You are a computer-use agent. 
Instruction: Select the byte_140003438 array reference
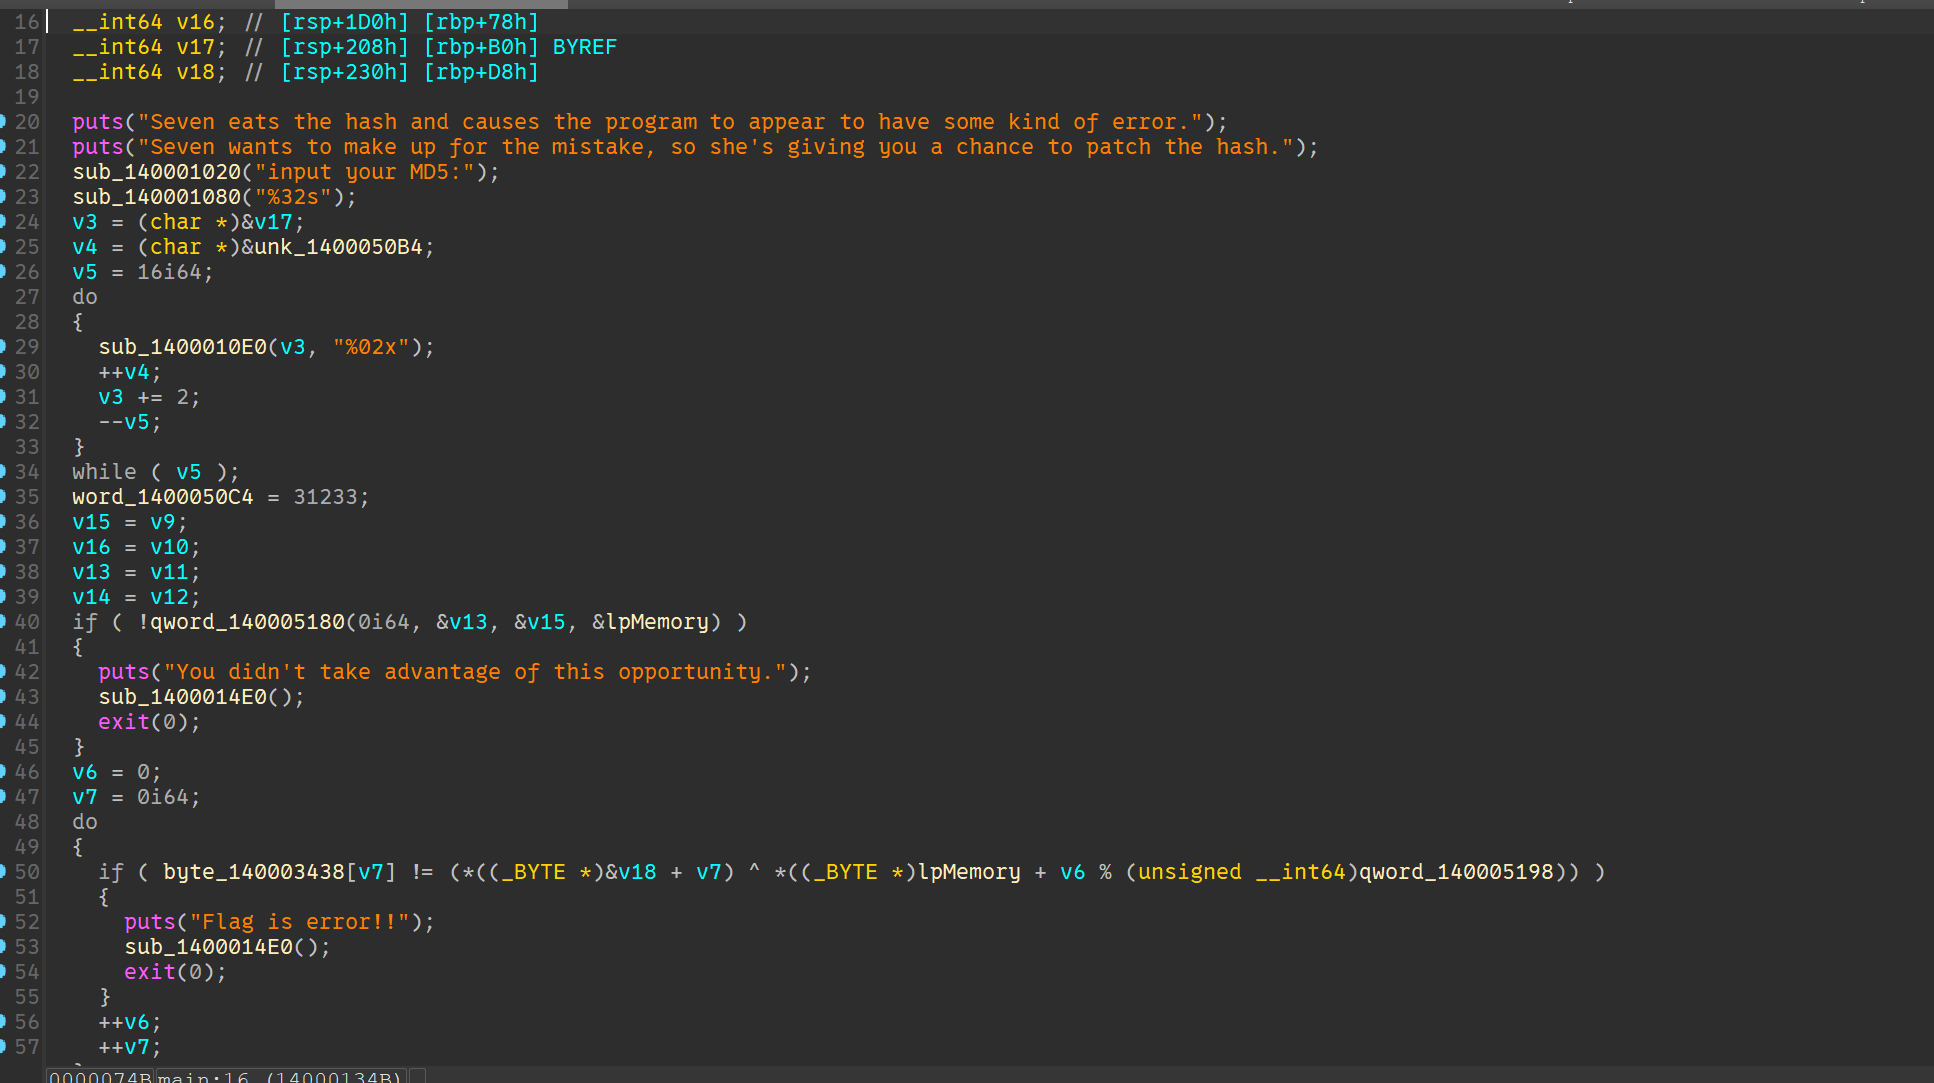(x=254, y=872)
